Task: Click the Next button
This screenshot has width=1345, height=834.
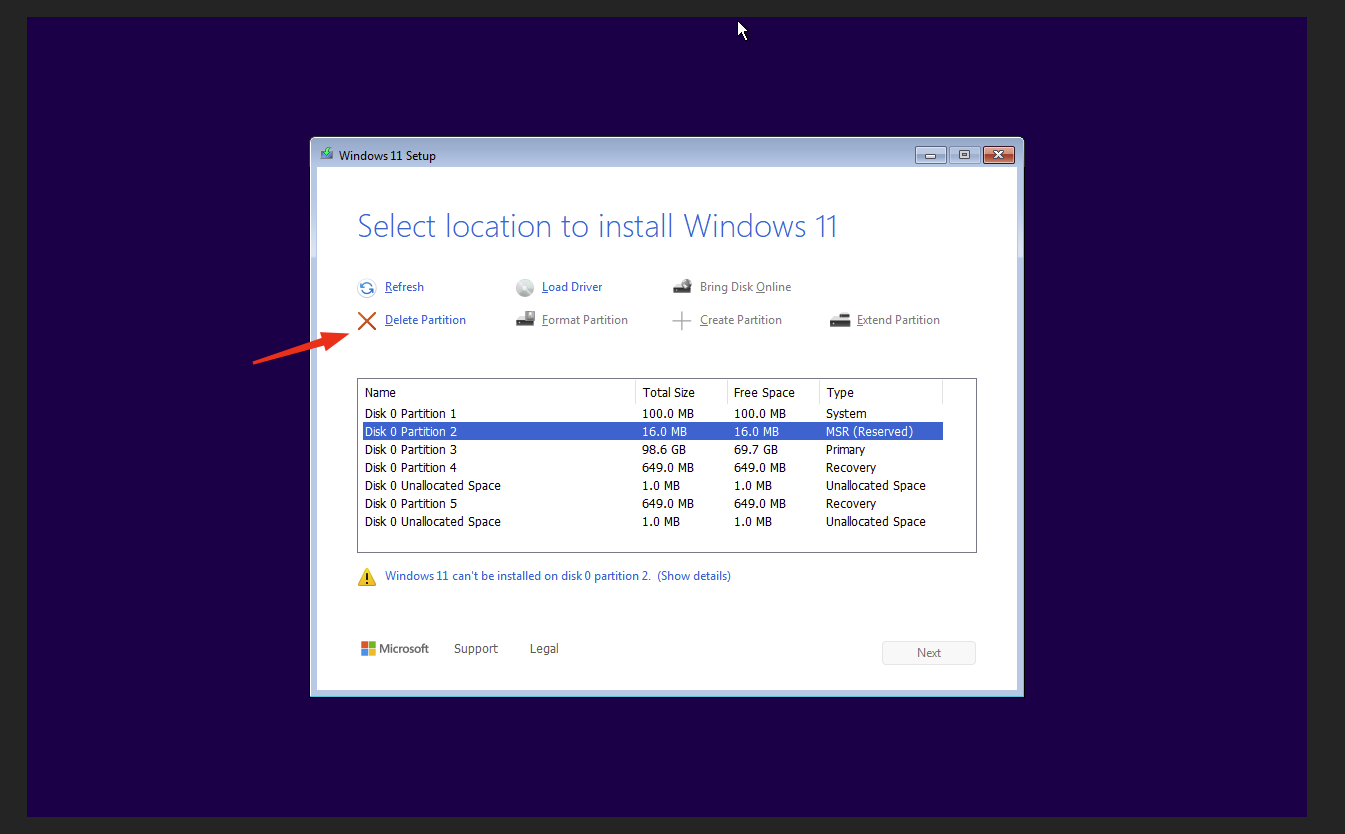Action: [928, 652]
